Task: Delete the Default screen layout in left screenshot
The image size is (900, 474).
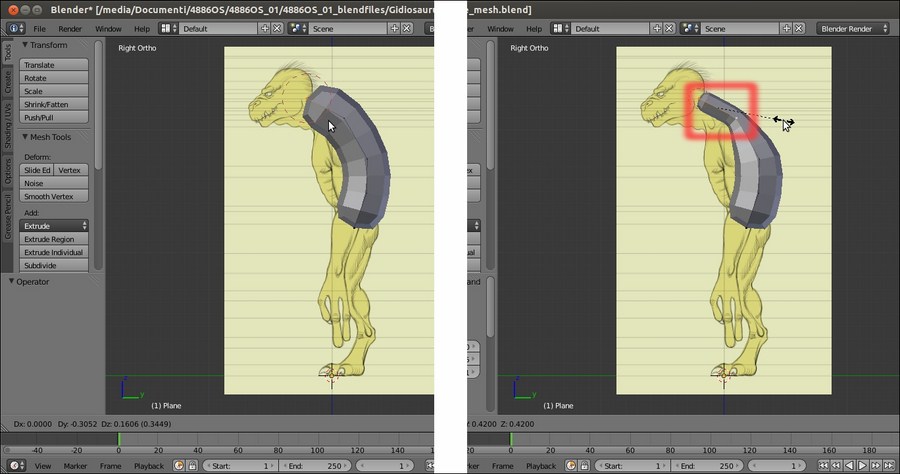Action: tap(277, 28)
